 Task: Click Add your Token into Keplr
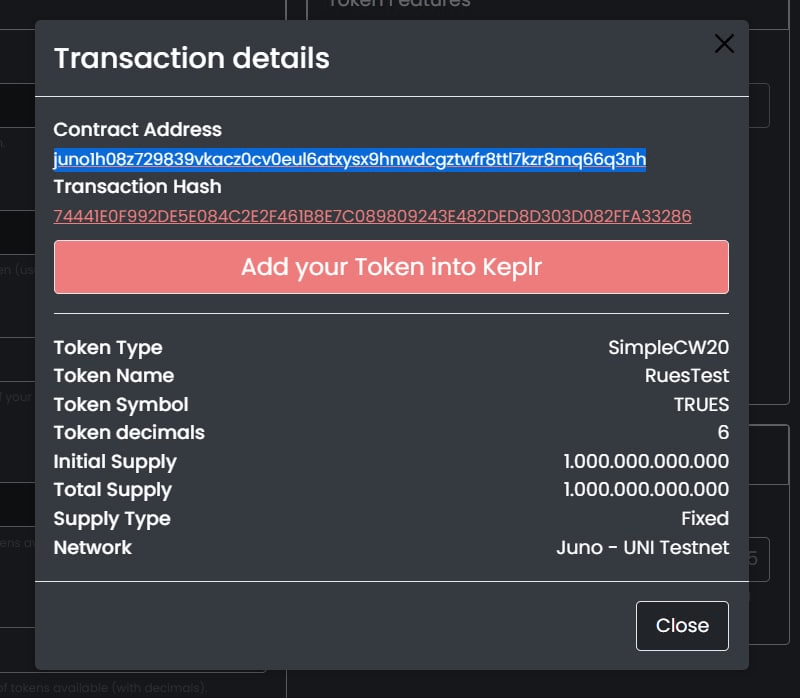[x=391, y=267]
